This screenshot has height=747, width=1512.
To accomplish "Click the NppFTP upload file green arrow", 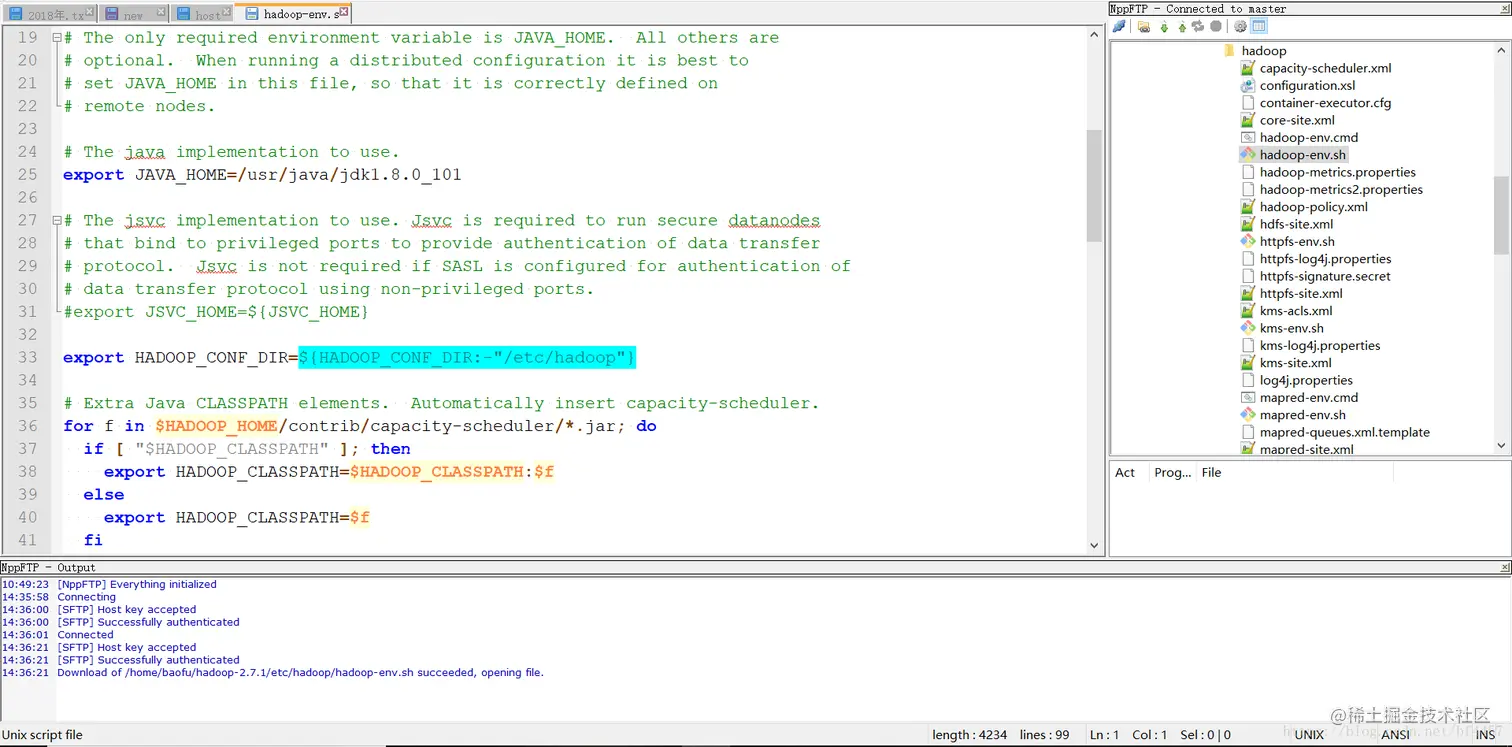I will [1181, 27].
